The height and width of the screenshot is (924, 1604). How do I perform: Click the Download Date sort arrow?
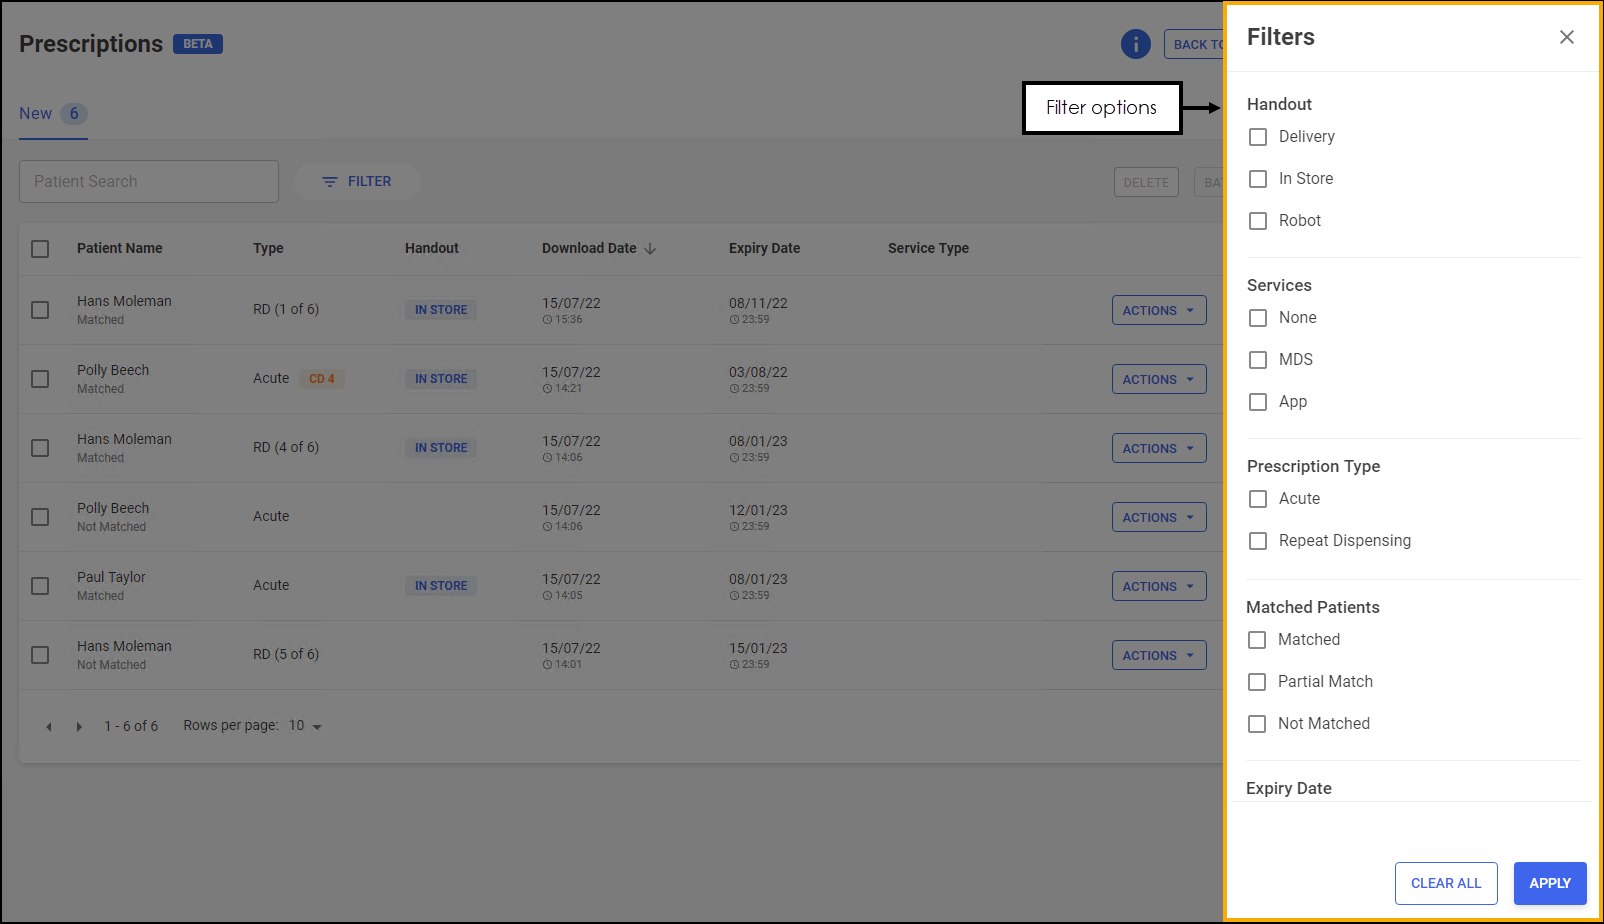coord(650,249)
